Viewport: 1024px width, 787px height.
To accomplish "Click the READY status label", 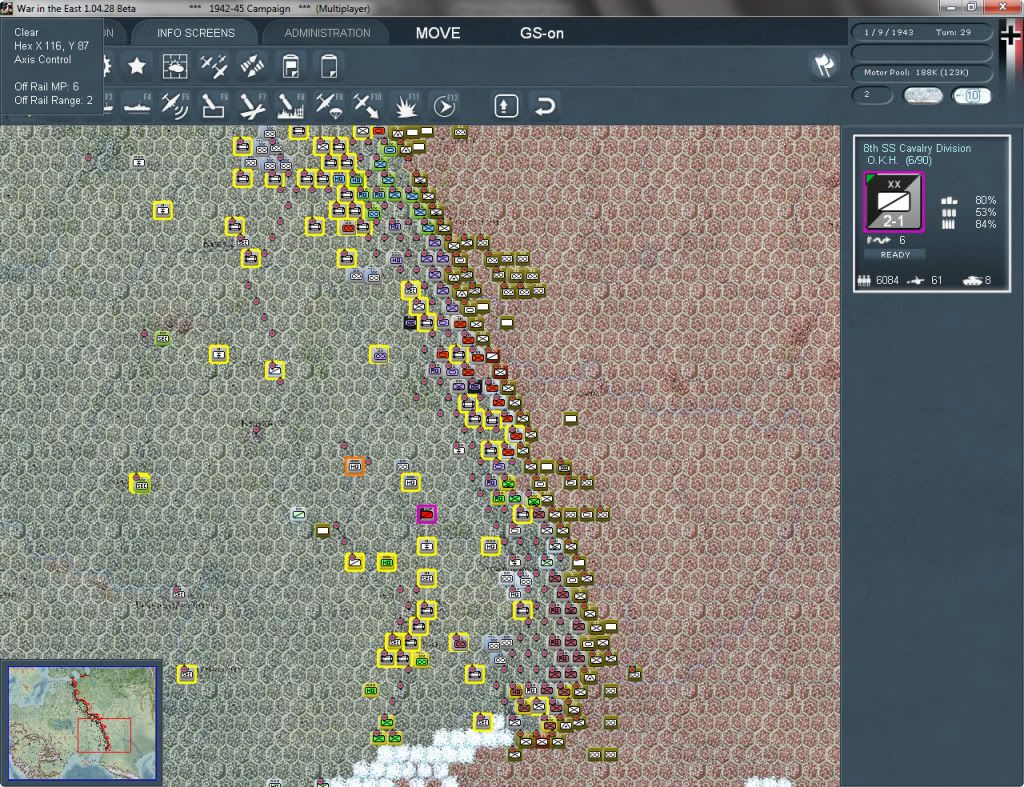I will pyautogui.click(x=895, y=255).
